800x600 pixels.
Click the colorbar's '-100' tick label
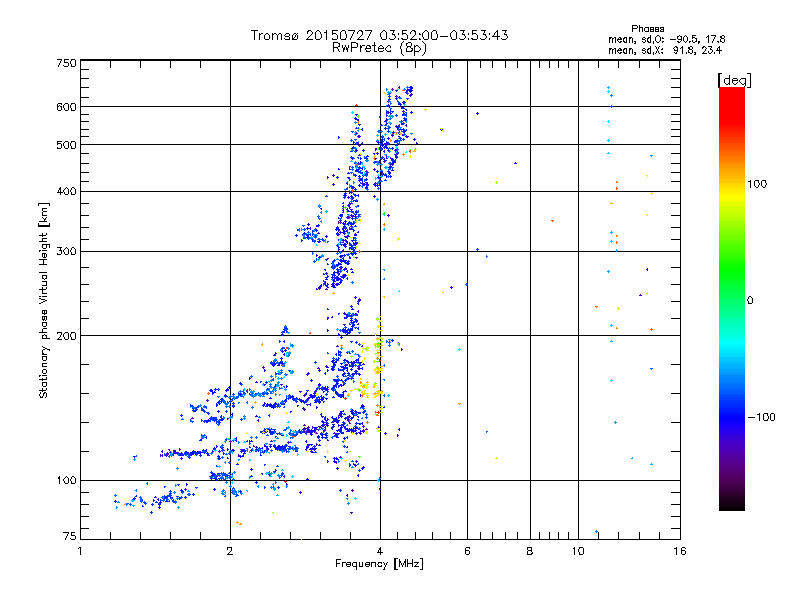pos(762,417)
